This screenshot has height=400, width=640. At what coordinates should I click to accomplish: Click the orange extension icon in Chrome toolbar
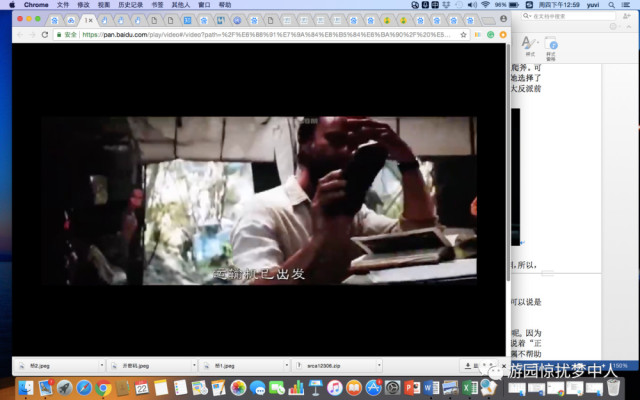coord(503,35)
